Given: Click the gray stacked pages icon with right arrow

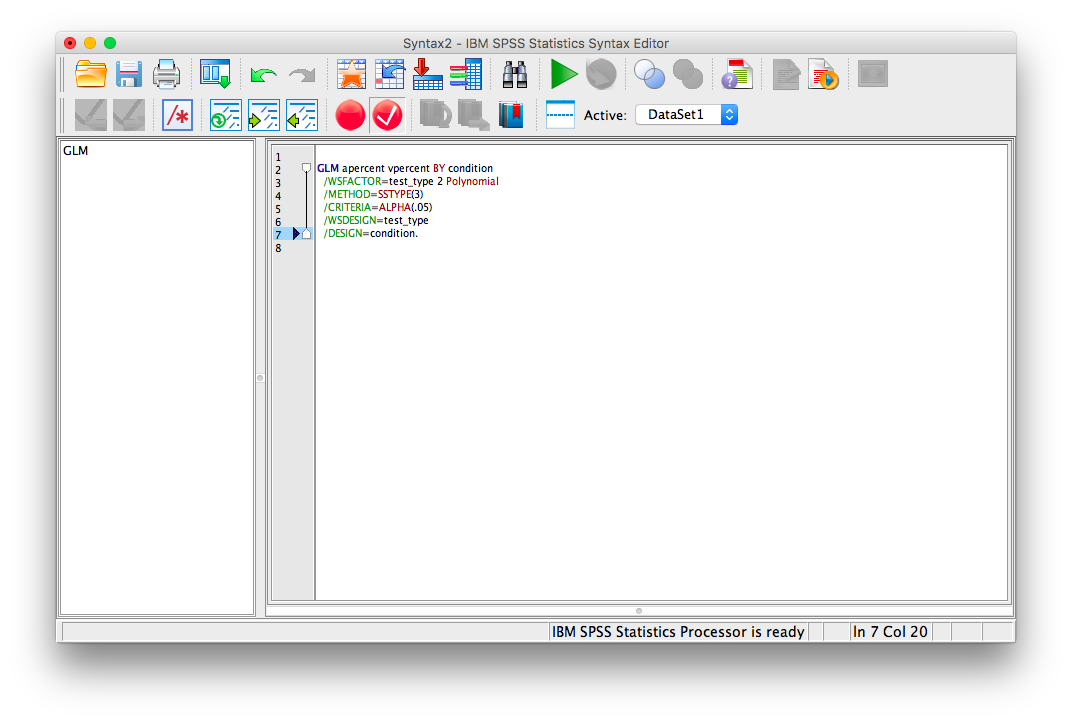Looking at the screenshot, I should (474, 115).
